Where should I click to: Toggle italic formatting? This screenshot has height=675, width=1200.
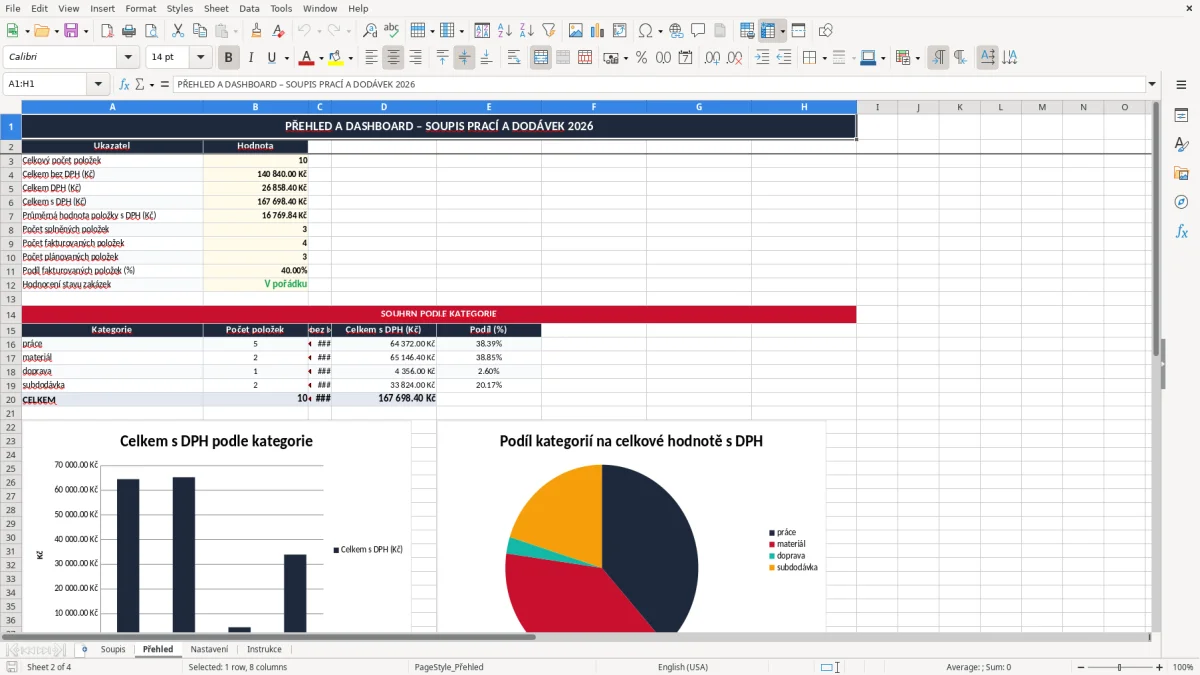pyautogui.click(x=250, y=57)
